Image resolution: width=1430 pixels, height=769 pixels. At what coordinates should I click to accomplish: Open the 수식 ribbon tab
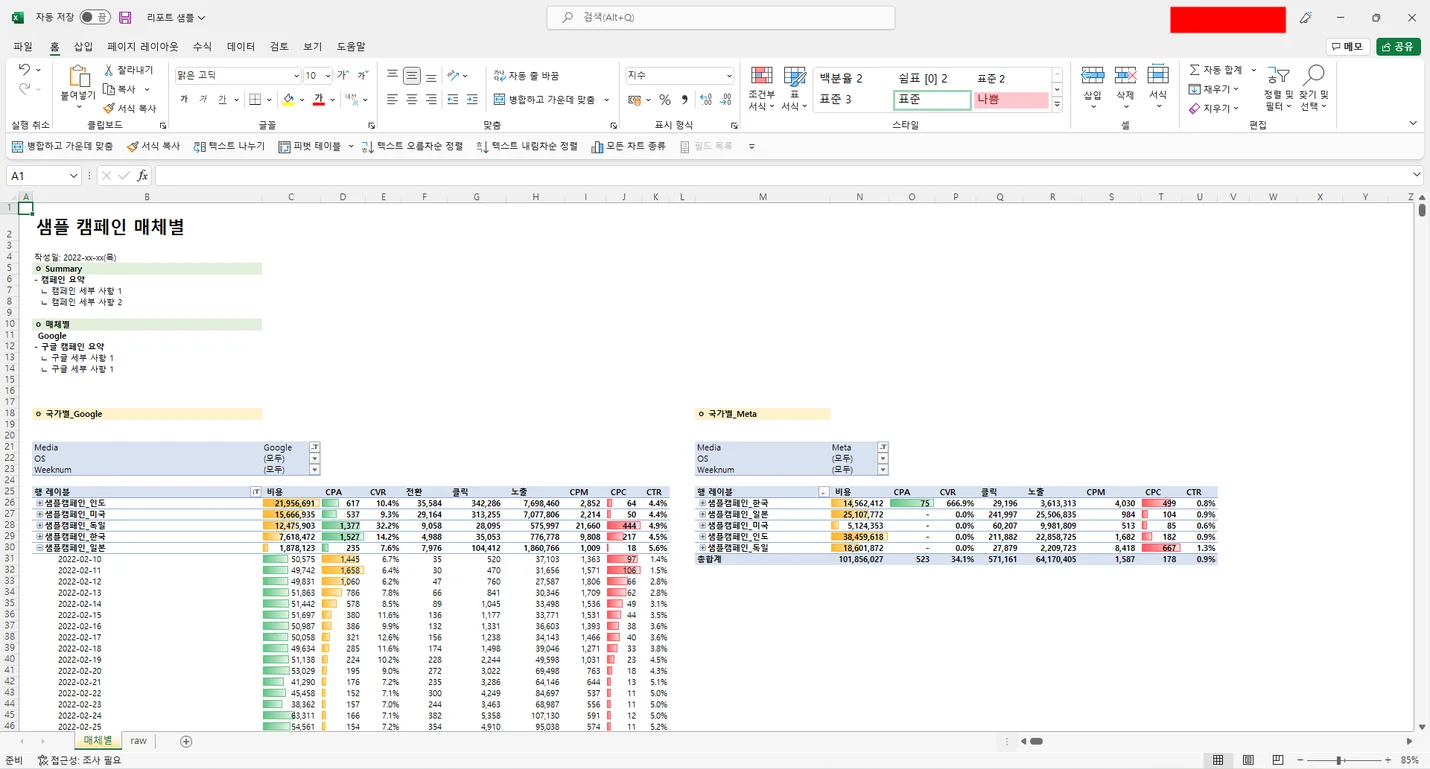[202, 47]
